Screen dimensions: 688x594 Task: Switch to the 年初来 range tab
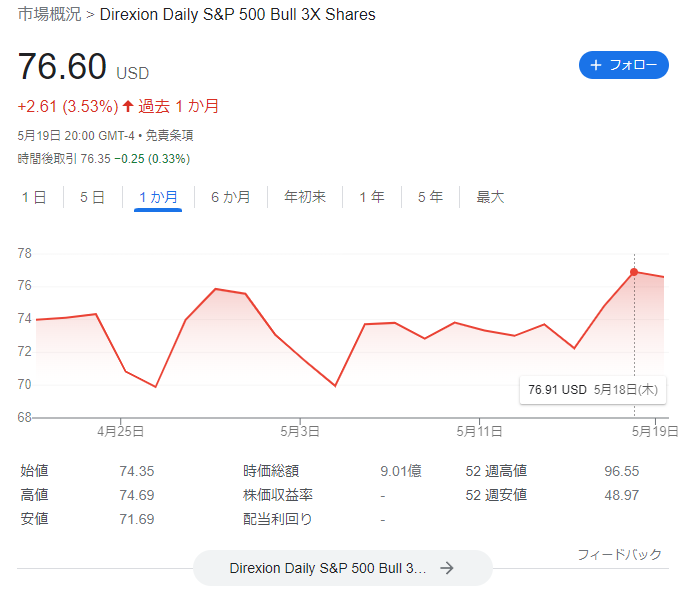click(x=305, y=197)
